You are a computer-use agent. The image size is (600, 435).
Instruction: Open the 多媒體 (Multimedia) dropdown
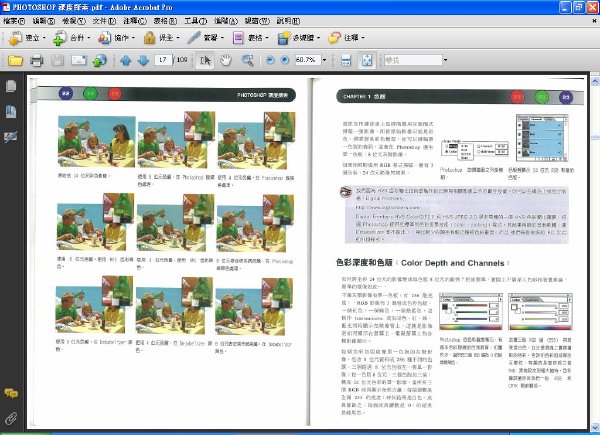coord(298,38)
